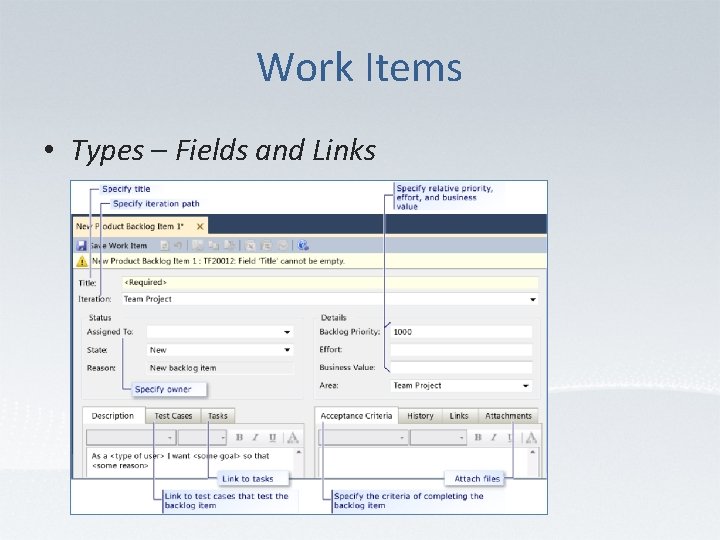
Task: Open work item in web browser globe icon
Action: pyautogui.click(x=303, y=246)
